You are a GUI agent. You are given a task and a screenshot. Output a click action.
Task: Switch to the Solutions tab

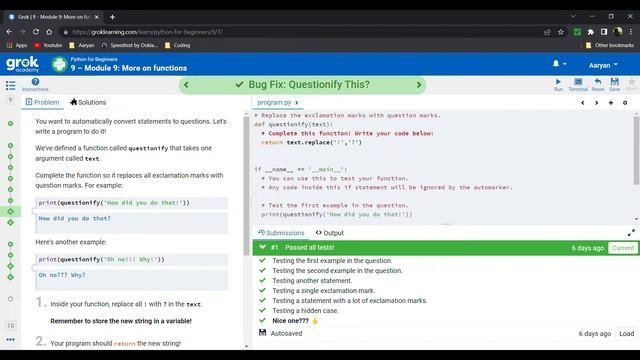[x=88, y=102]
